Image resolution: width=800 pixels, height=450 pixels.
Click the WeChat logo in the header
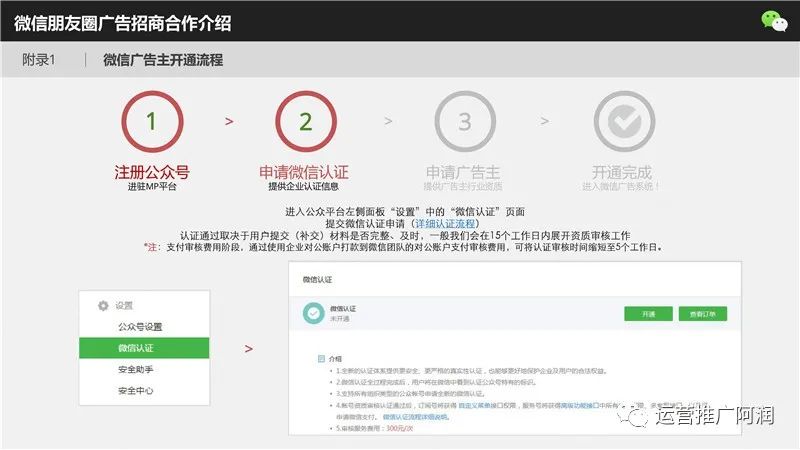click(774, 21)
